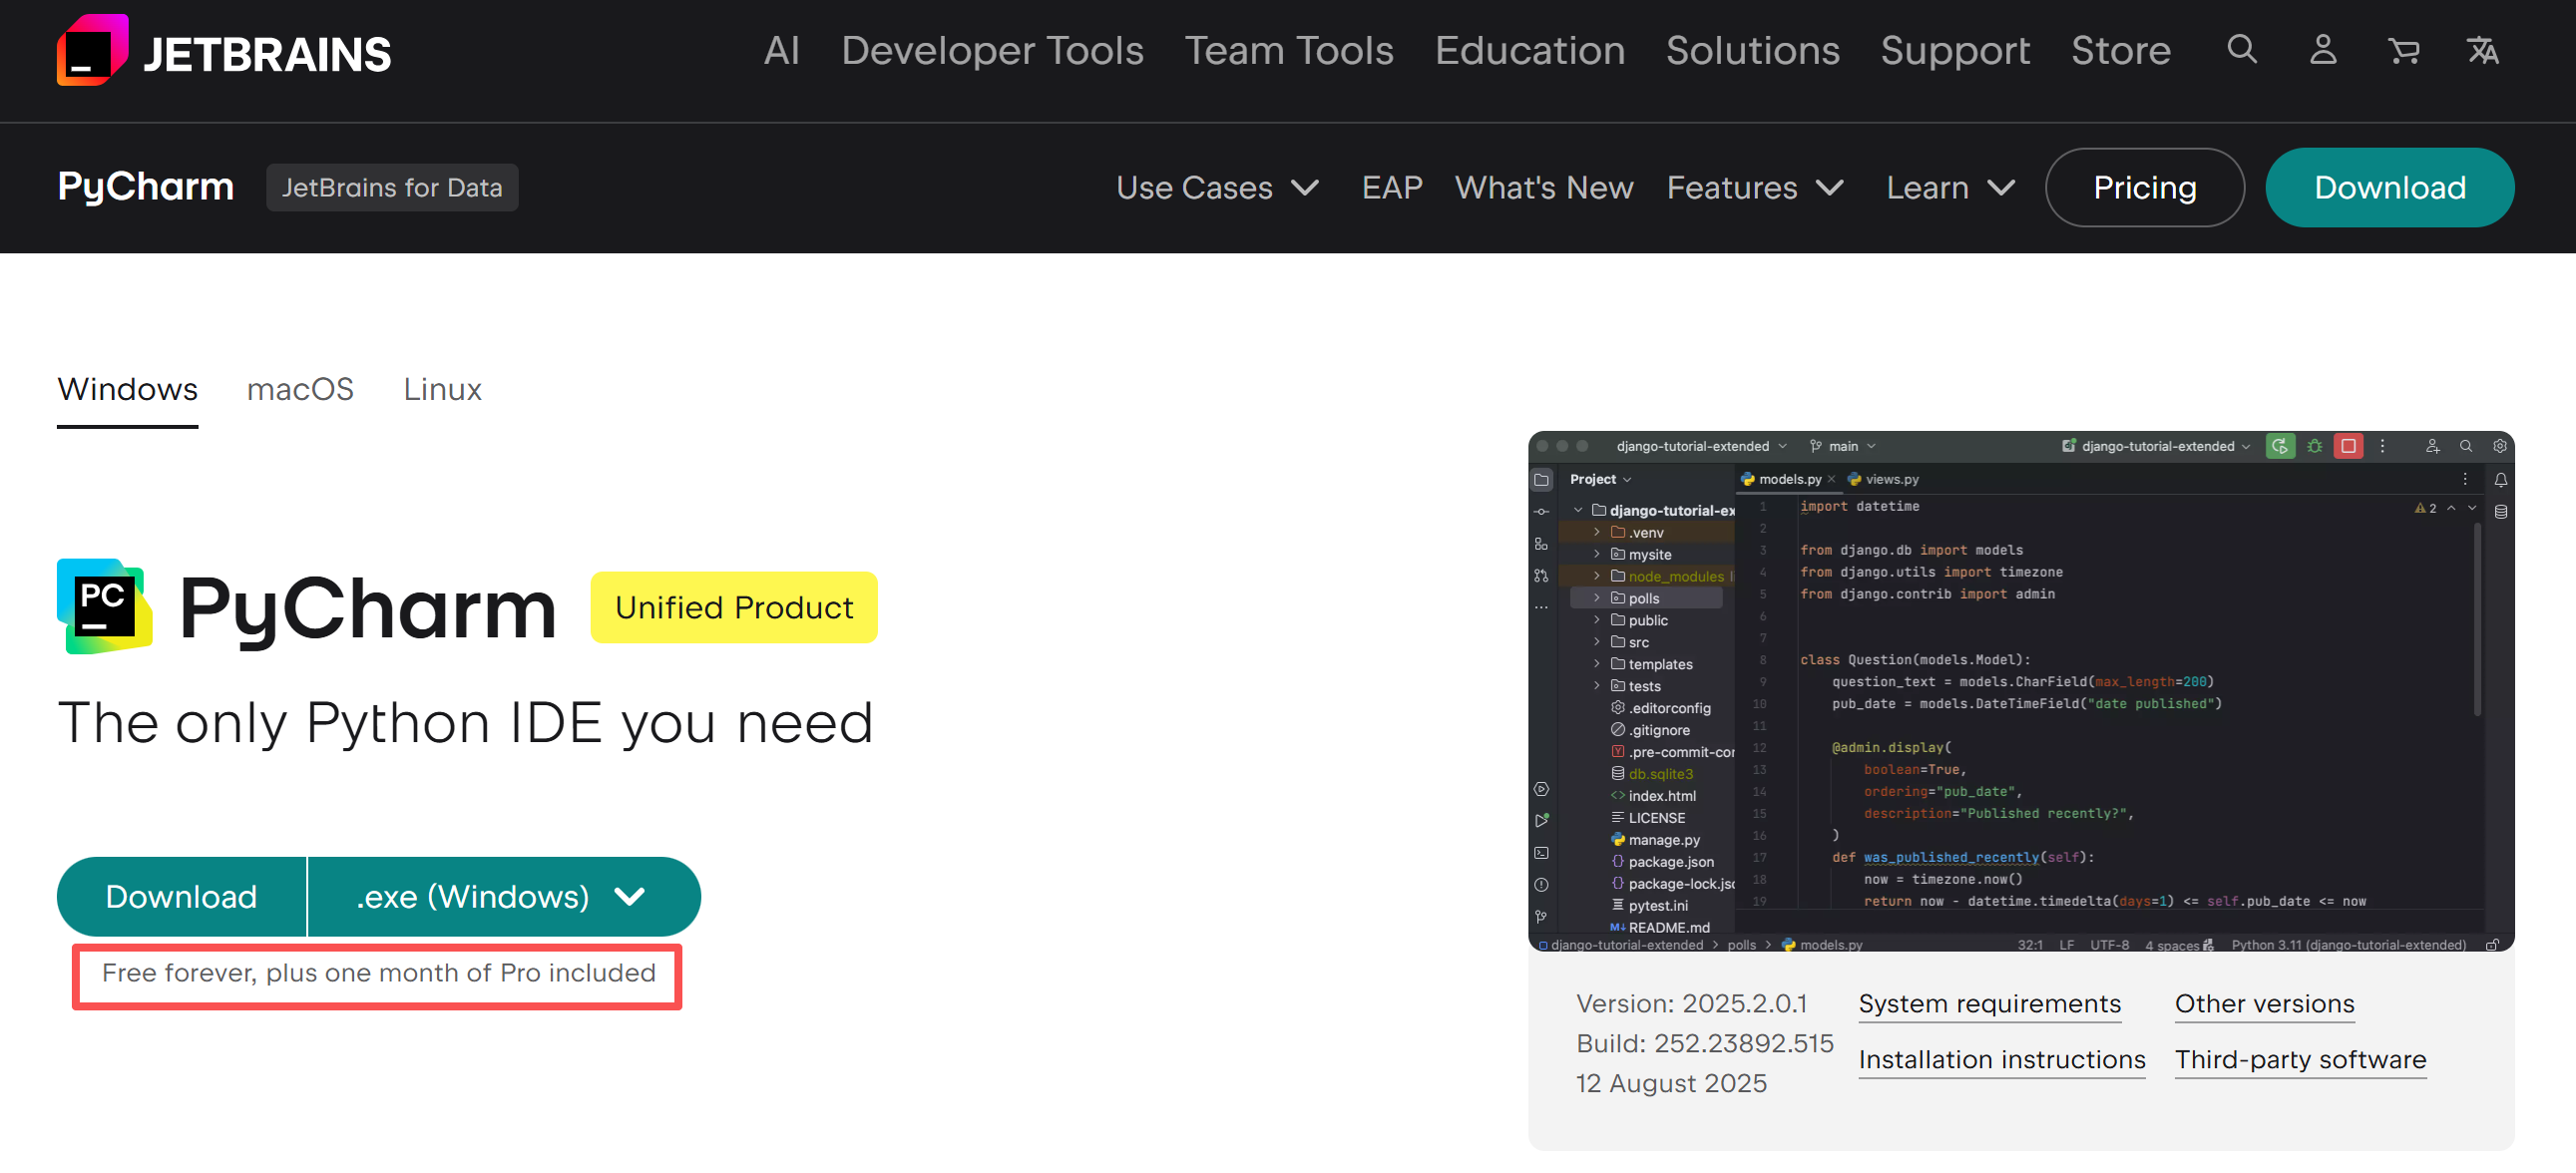Click the 'Version: 2025.2.0.1' text

(x=1691, y=1003)
